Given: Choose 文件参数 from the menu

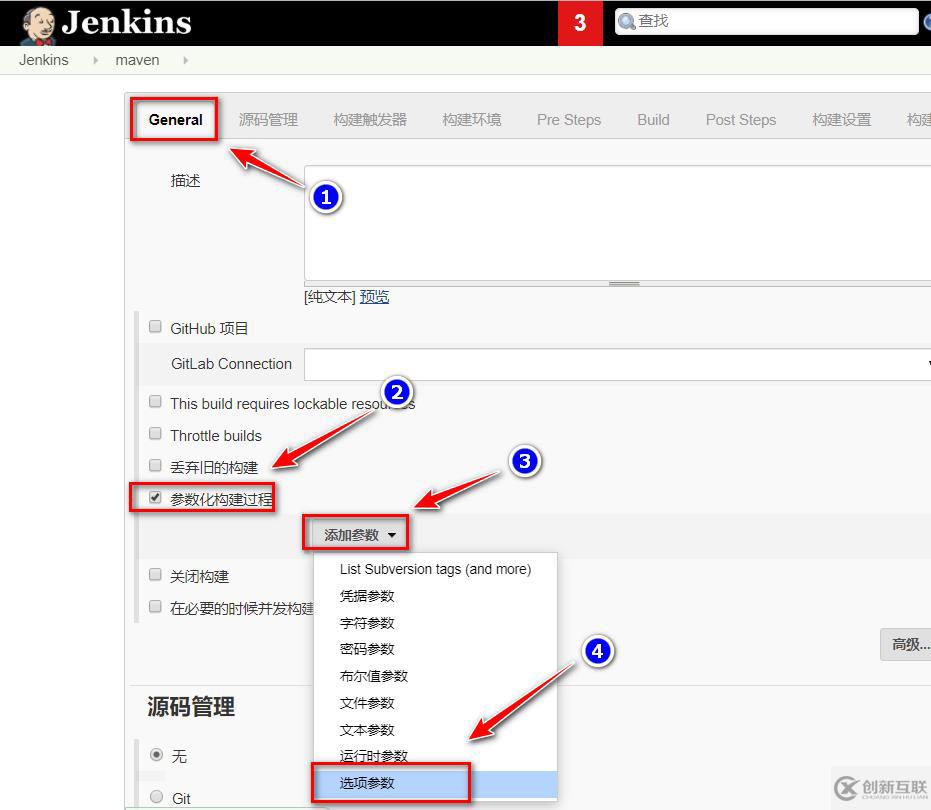Looking at the screenshot, I should (x=435, y=703).
